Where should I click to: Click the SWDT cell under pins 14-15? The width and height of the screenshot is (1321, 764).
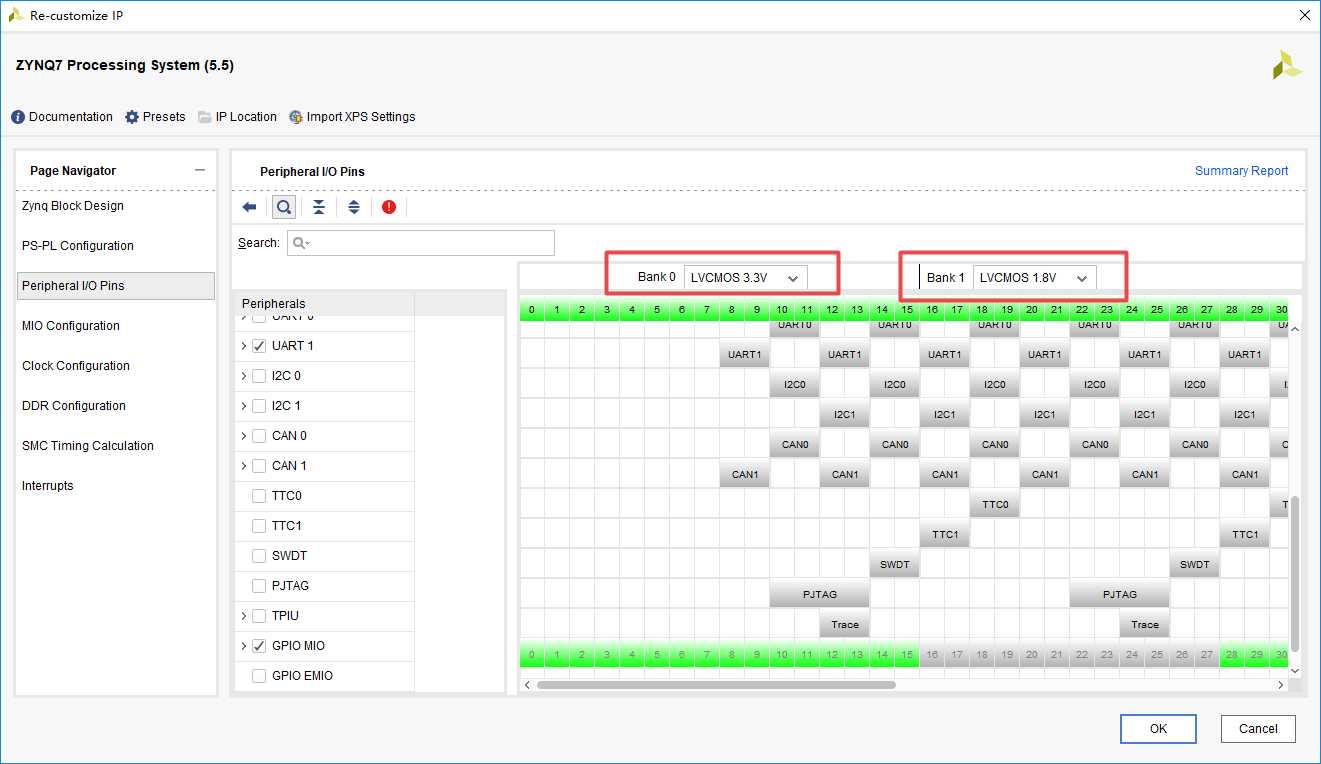[895, 564]
